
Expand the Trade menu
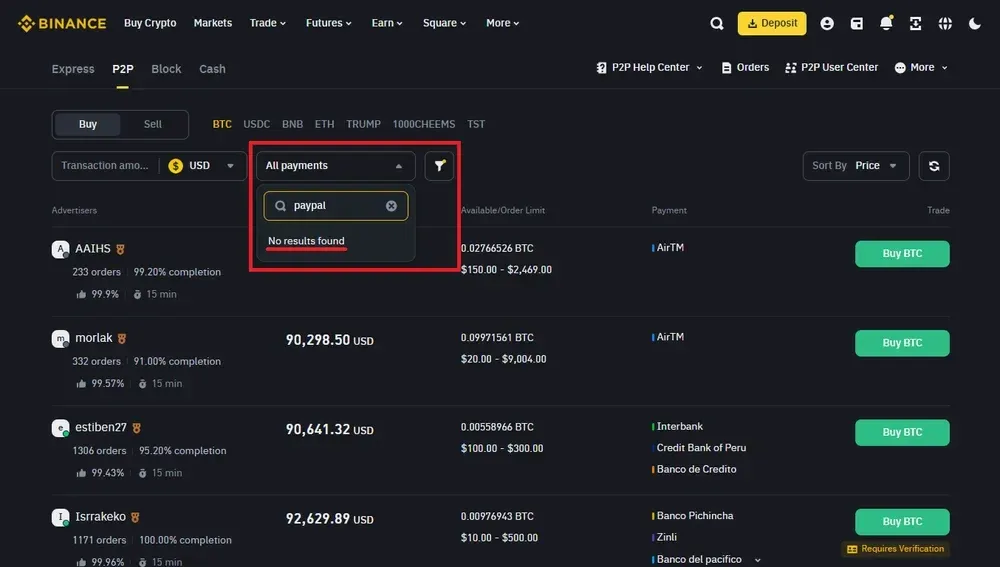pyautogui.click(x=268, y=23)
